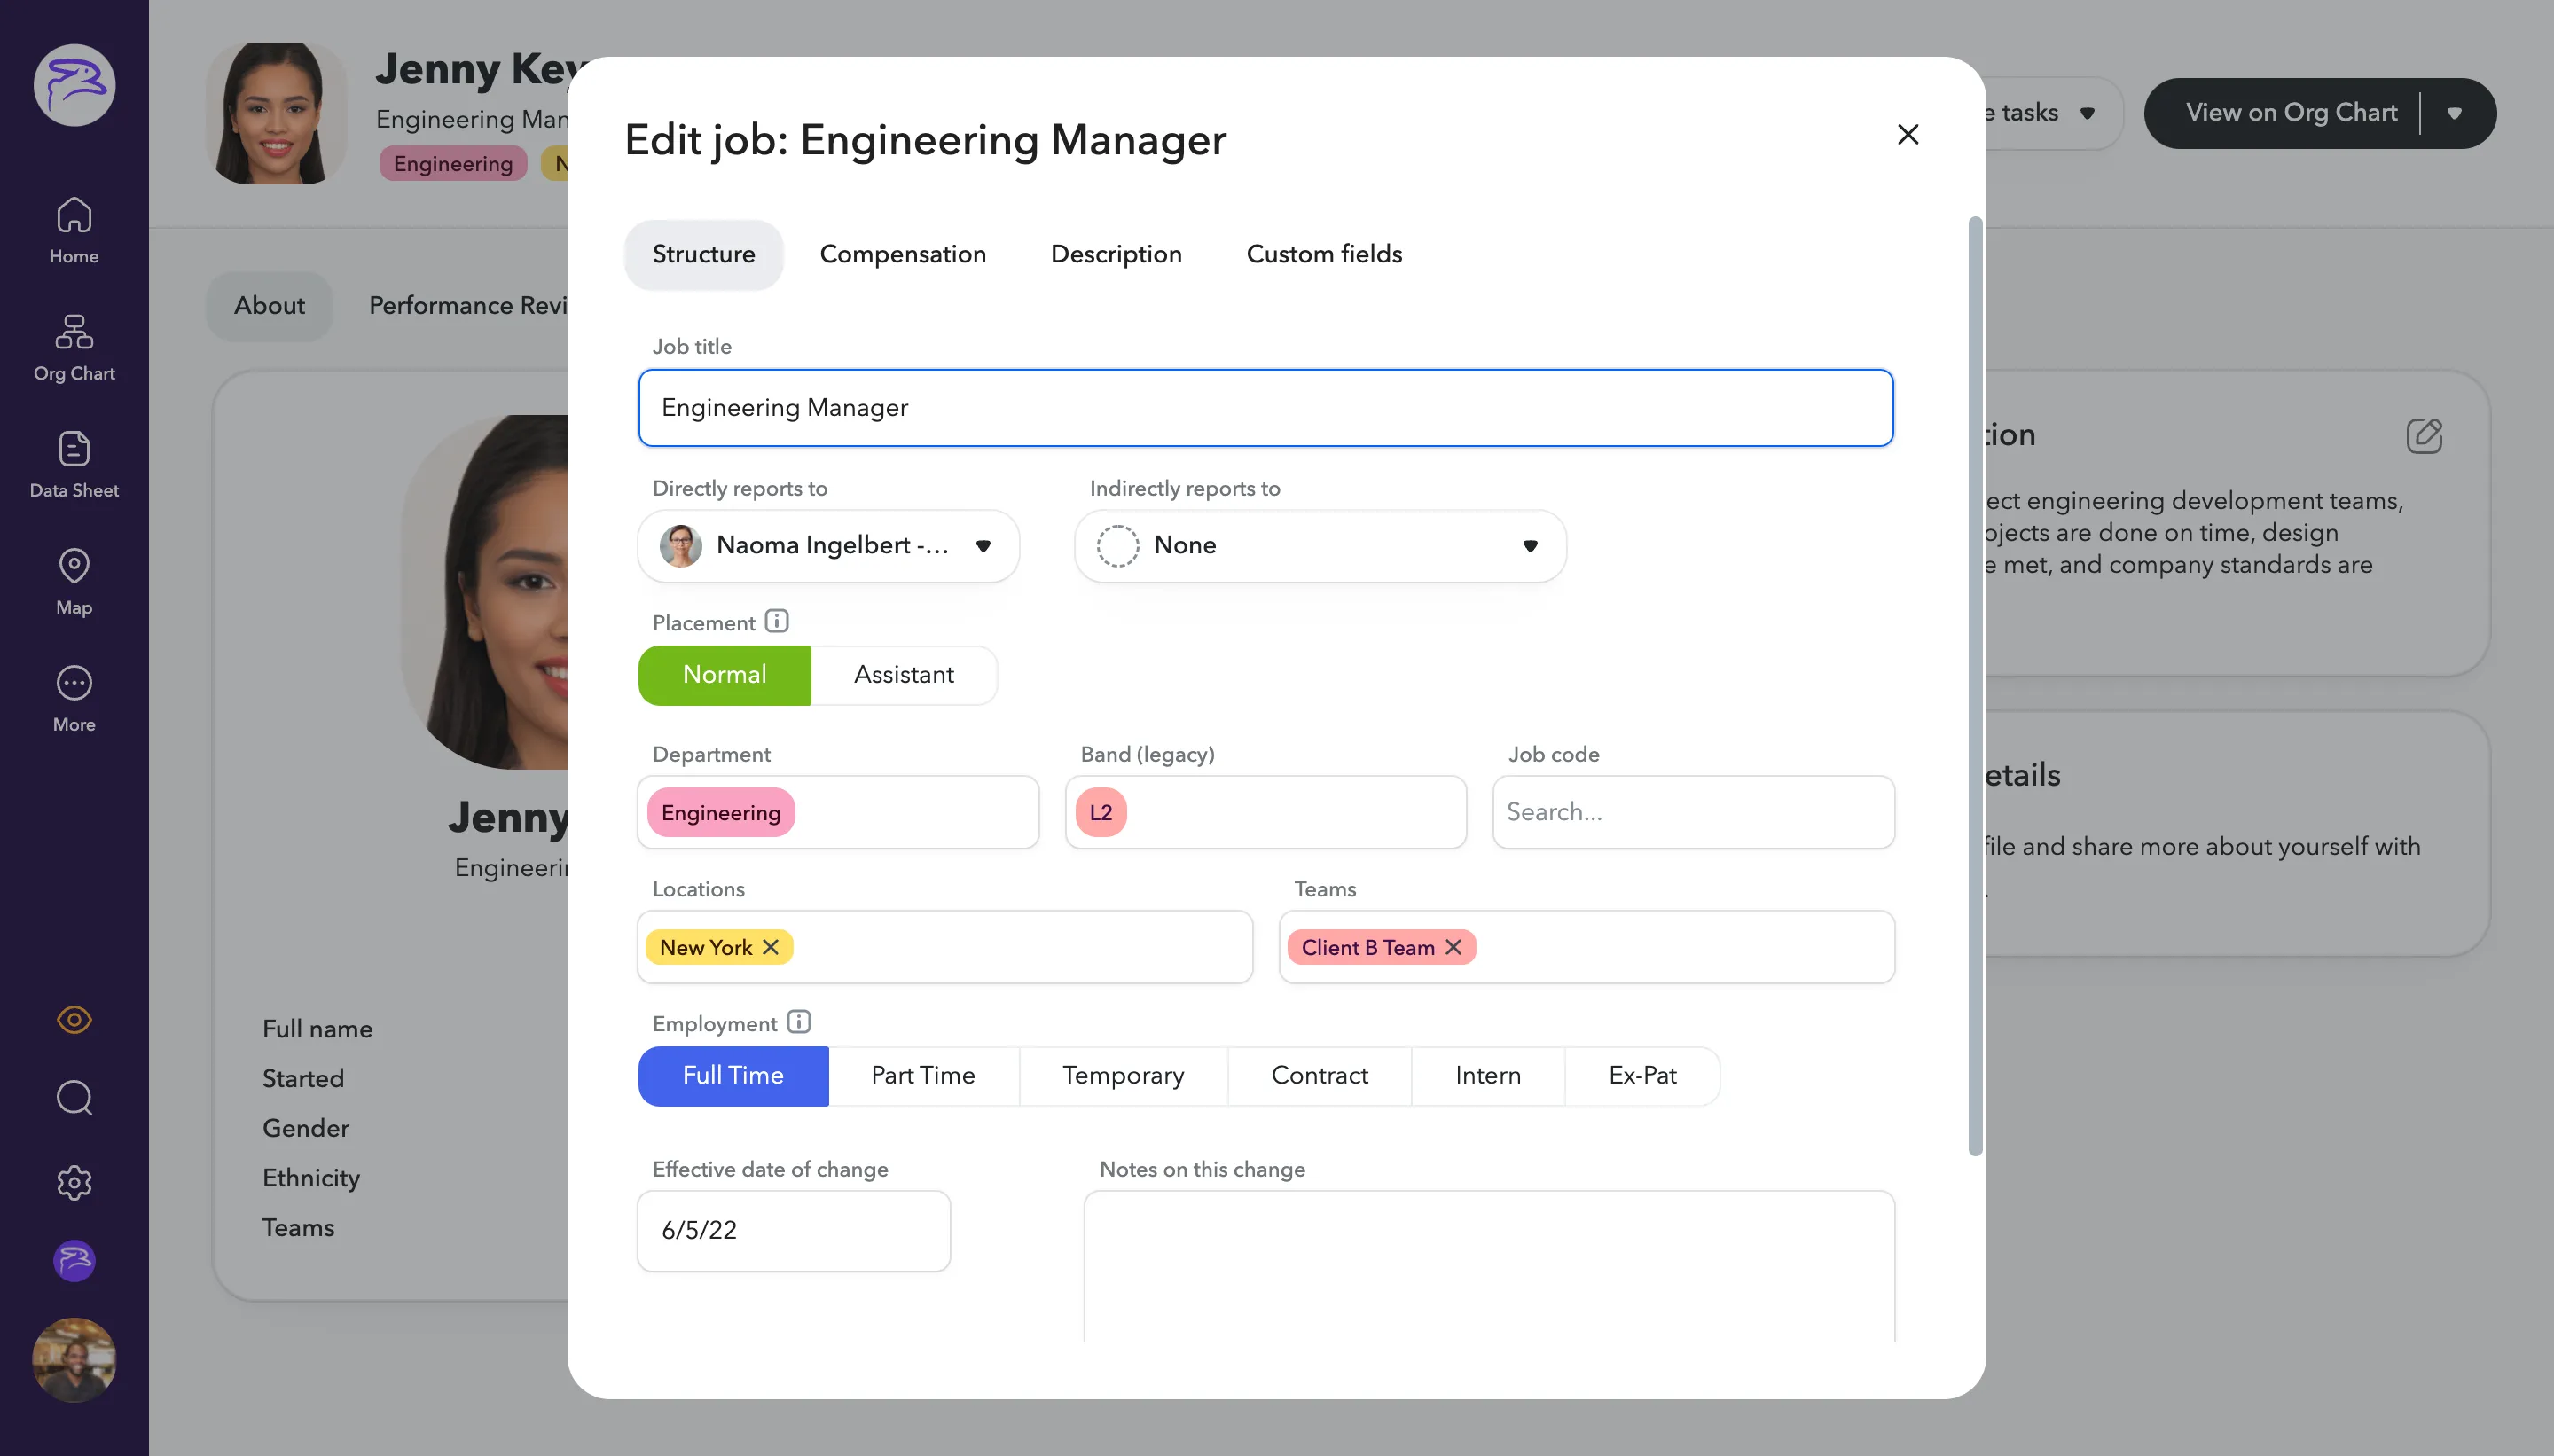Open the More sidebar menu
Screen dimensions: 2554x1456
[74, 698]
